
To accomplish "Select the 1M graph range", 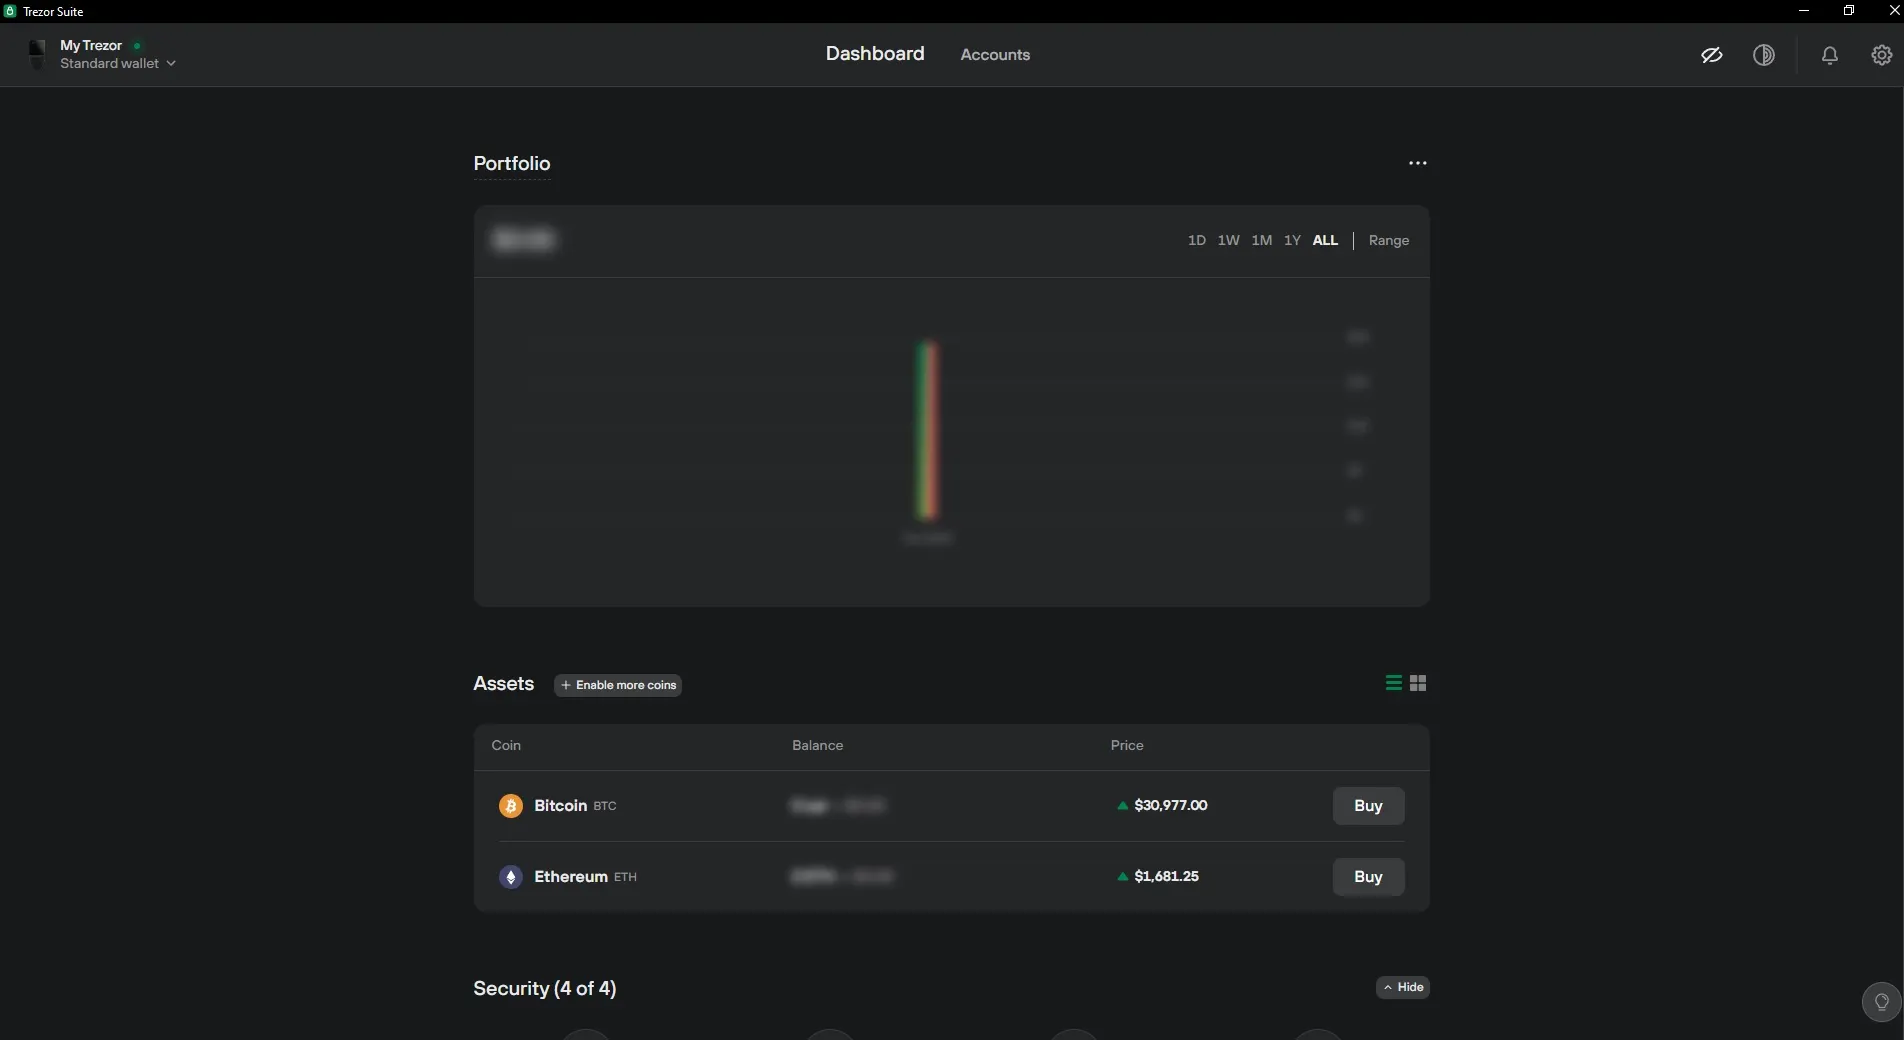I will (x=1261, y=240).
